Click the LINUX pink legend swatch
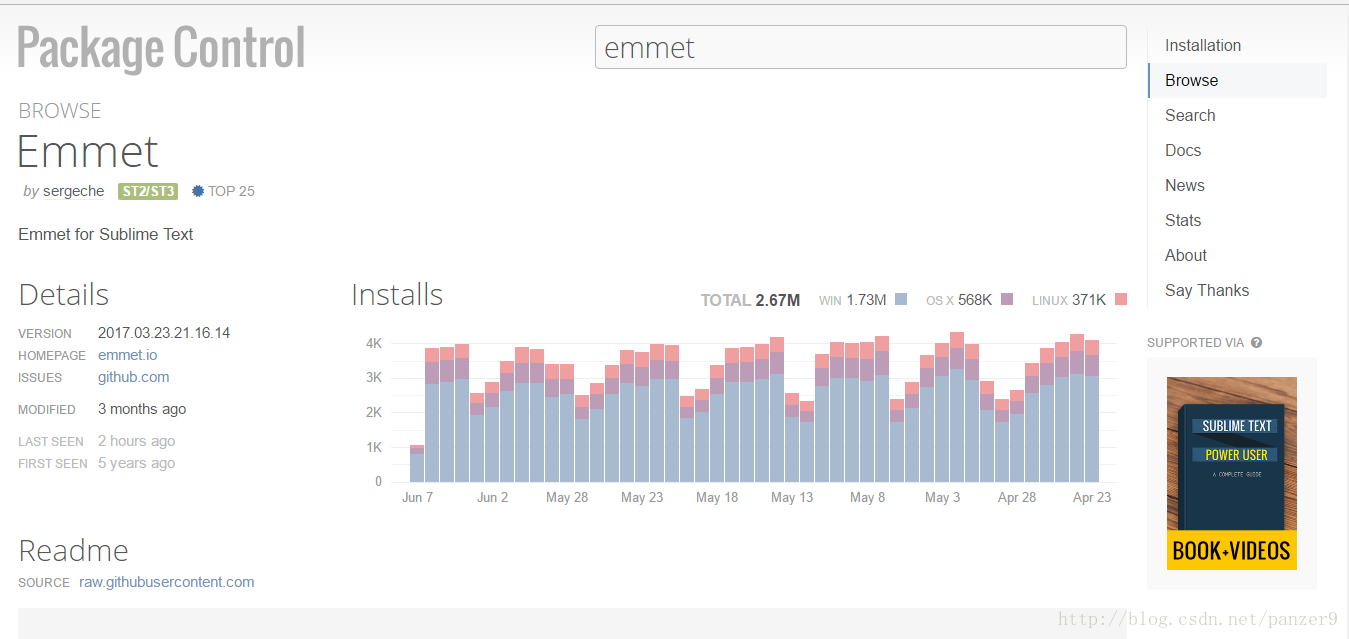The image size is (1349, 639). pyautogui.click(x=1121, y=299)
